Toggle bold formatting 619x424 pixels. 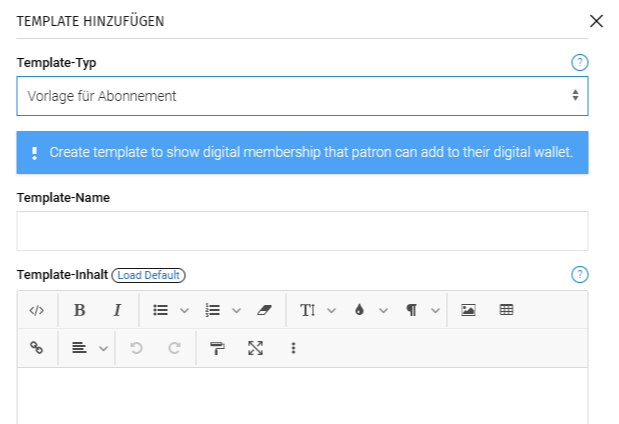[79, 310]
